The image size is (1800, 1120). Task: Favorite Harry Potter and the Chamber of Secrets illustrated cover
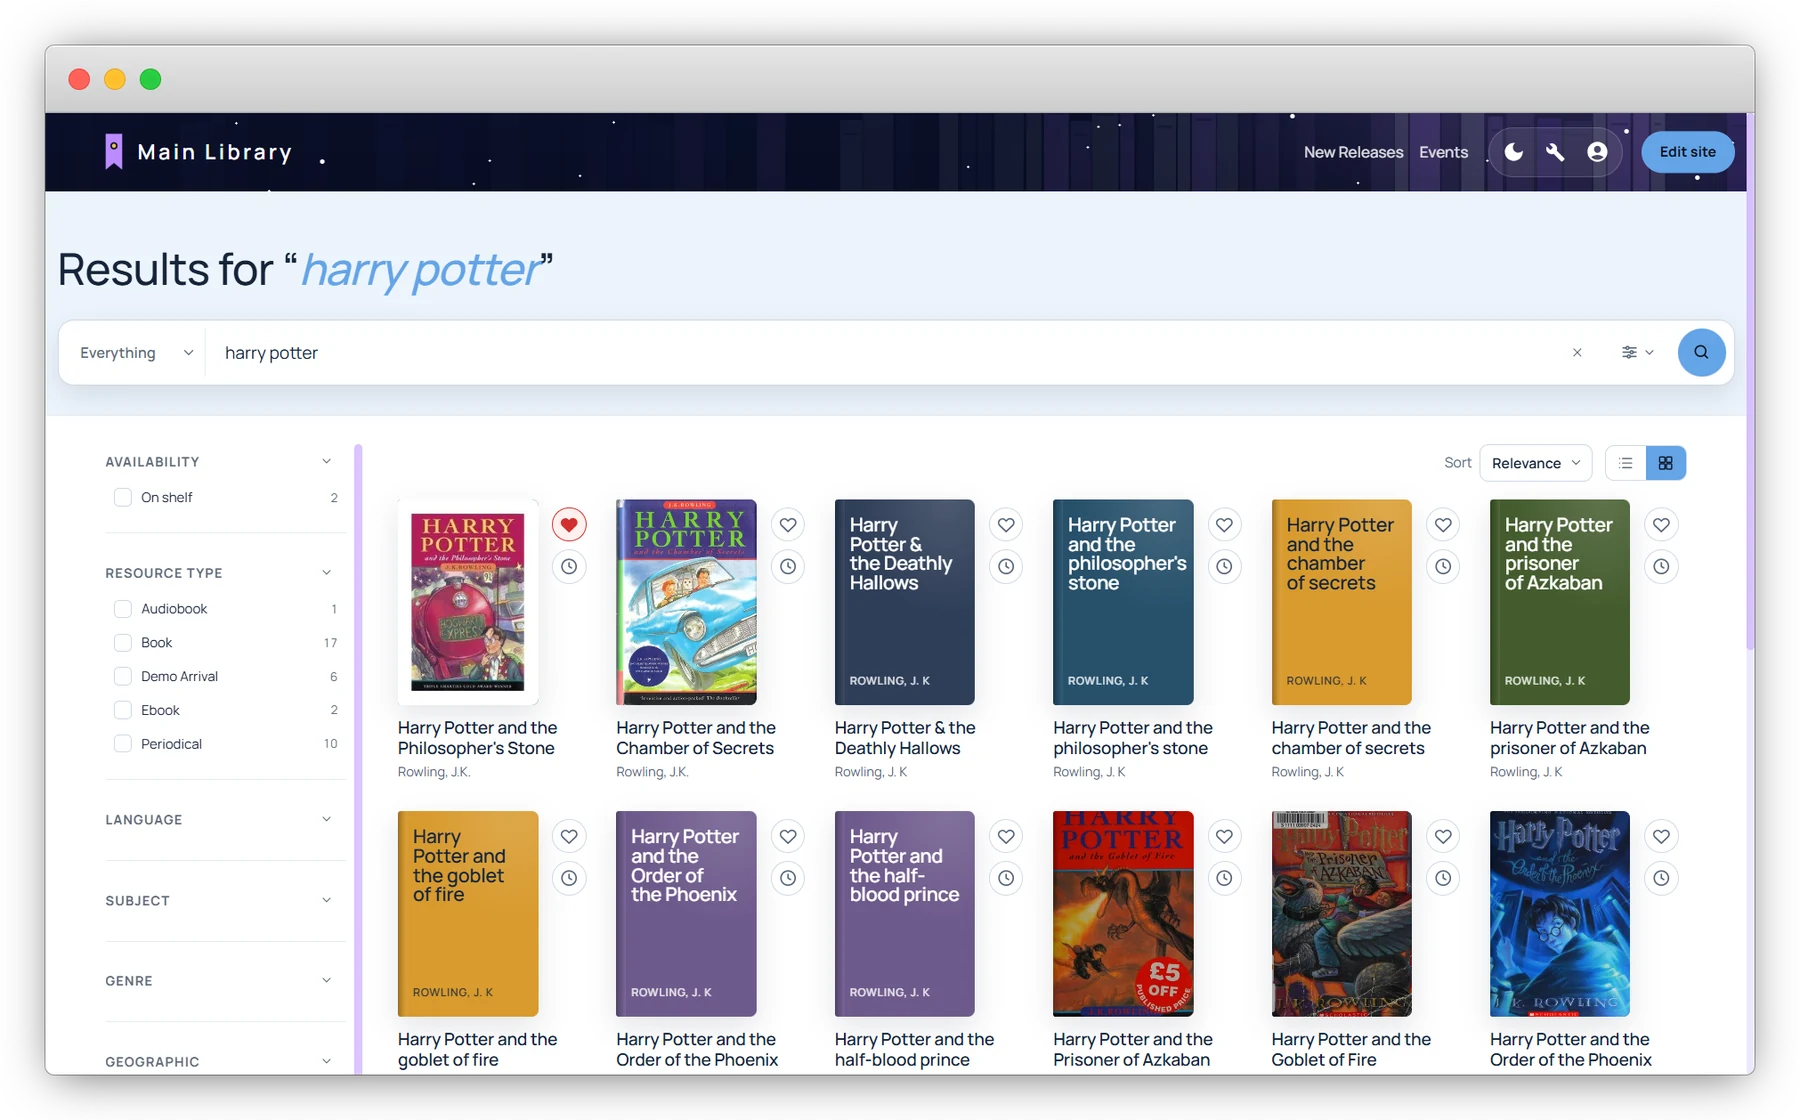pyautogui.click(x=788, y=525)
